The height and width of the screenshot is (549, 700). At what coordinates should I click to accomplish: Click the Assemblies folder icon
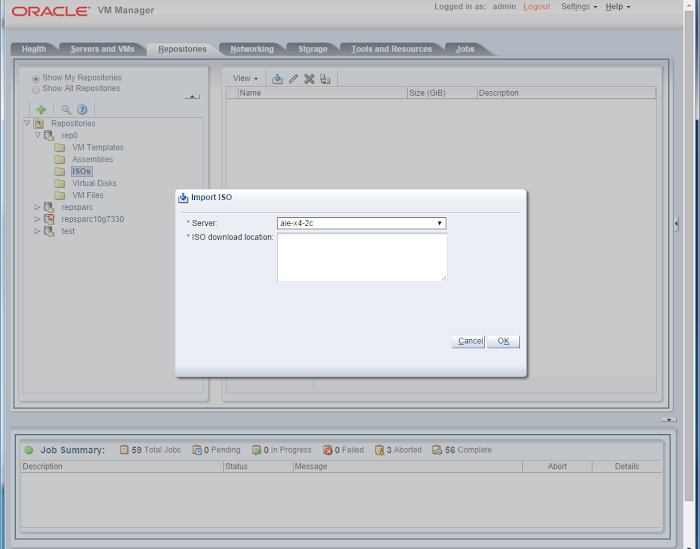click(59, 159)
